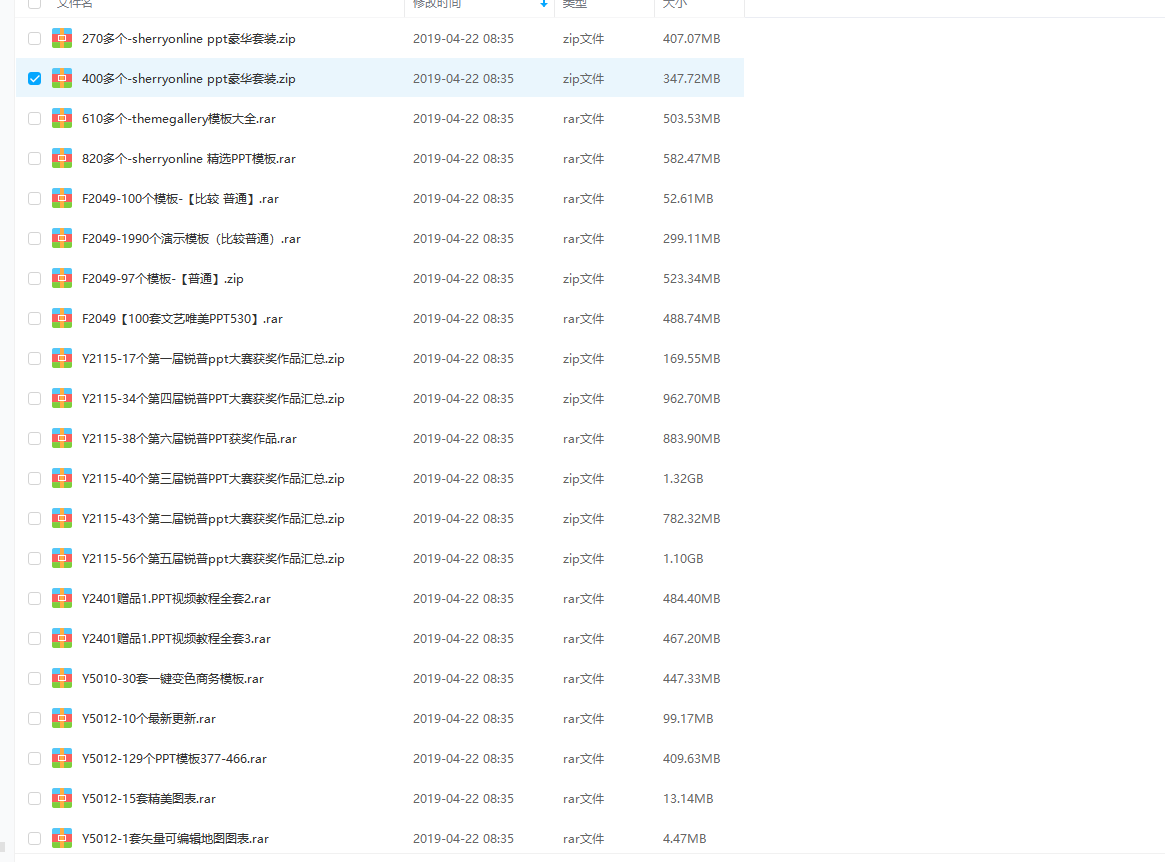Viewport: 1165px width, 862px height.
Task: Click file name Y2401赠品1.PPT视频教程全套3.rar
Action: (x=176, y=639)
